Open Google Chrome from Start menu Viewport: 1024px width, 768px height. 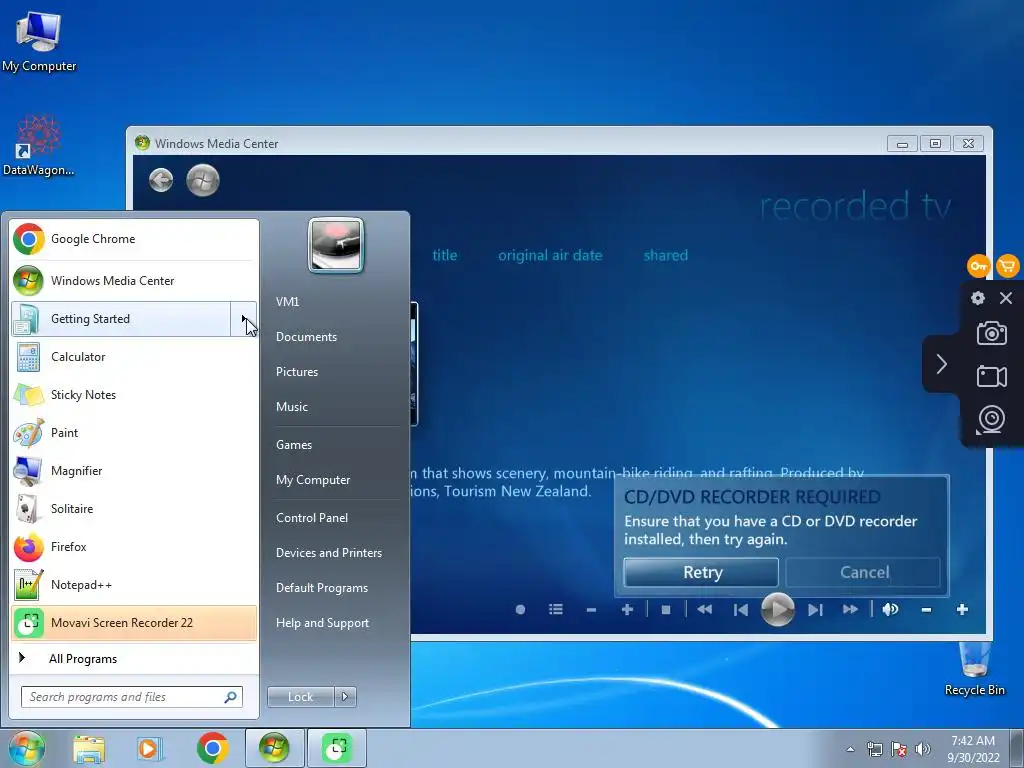coord(134,239)
